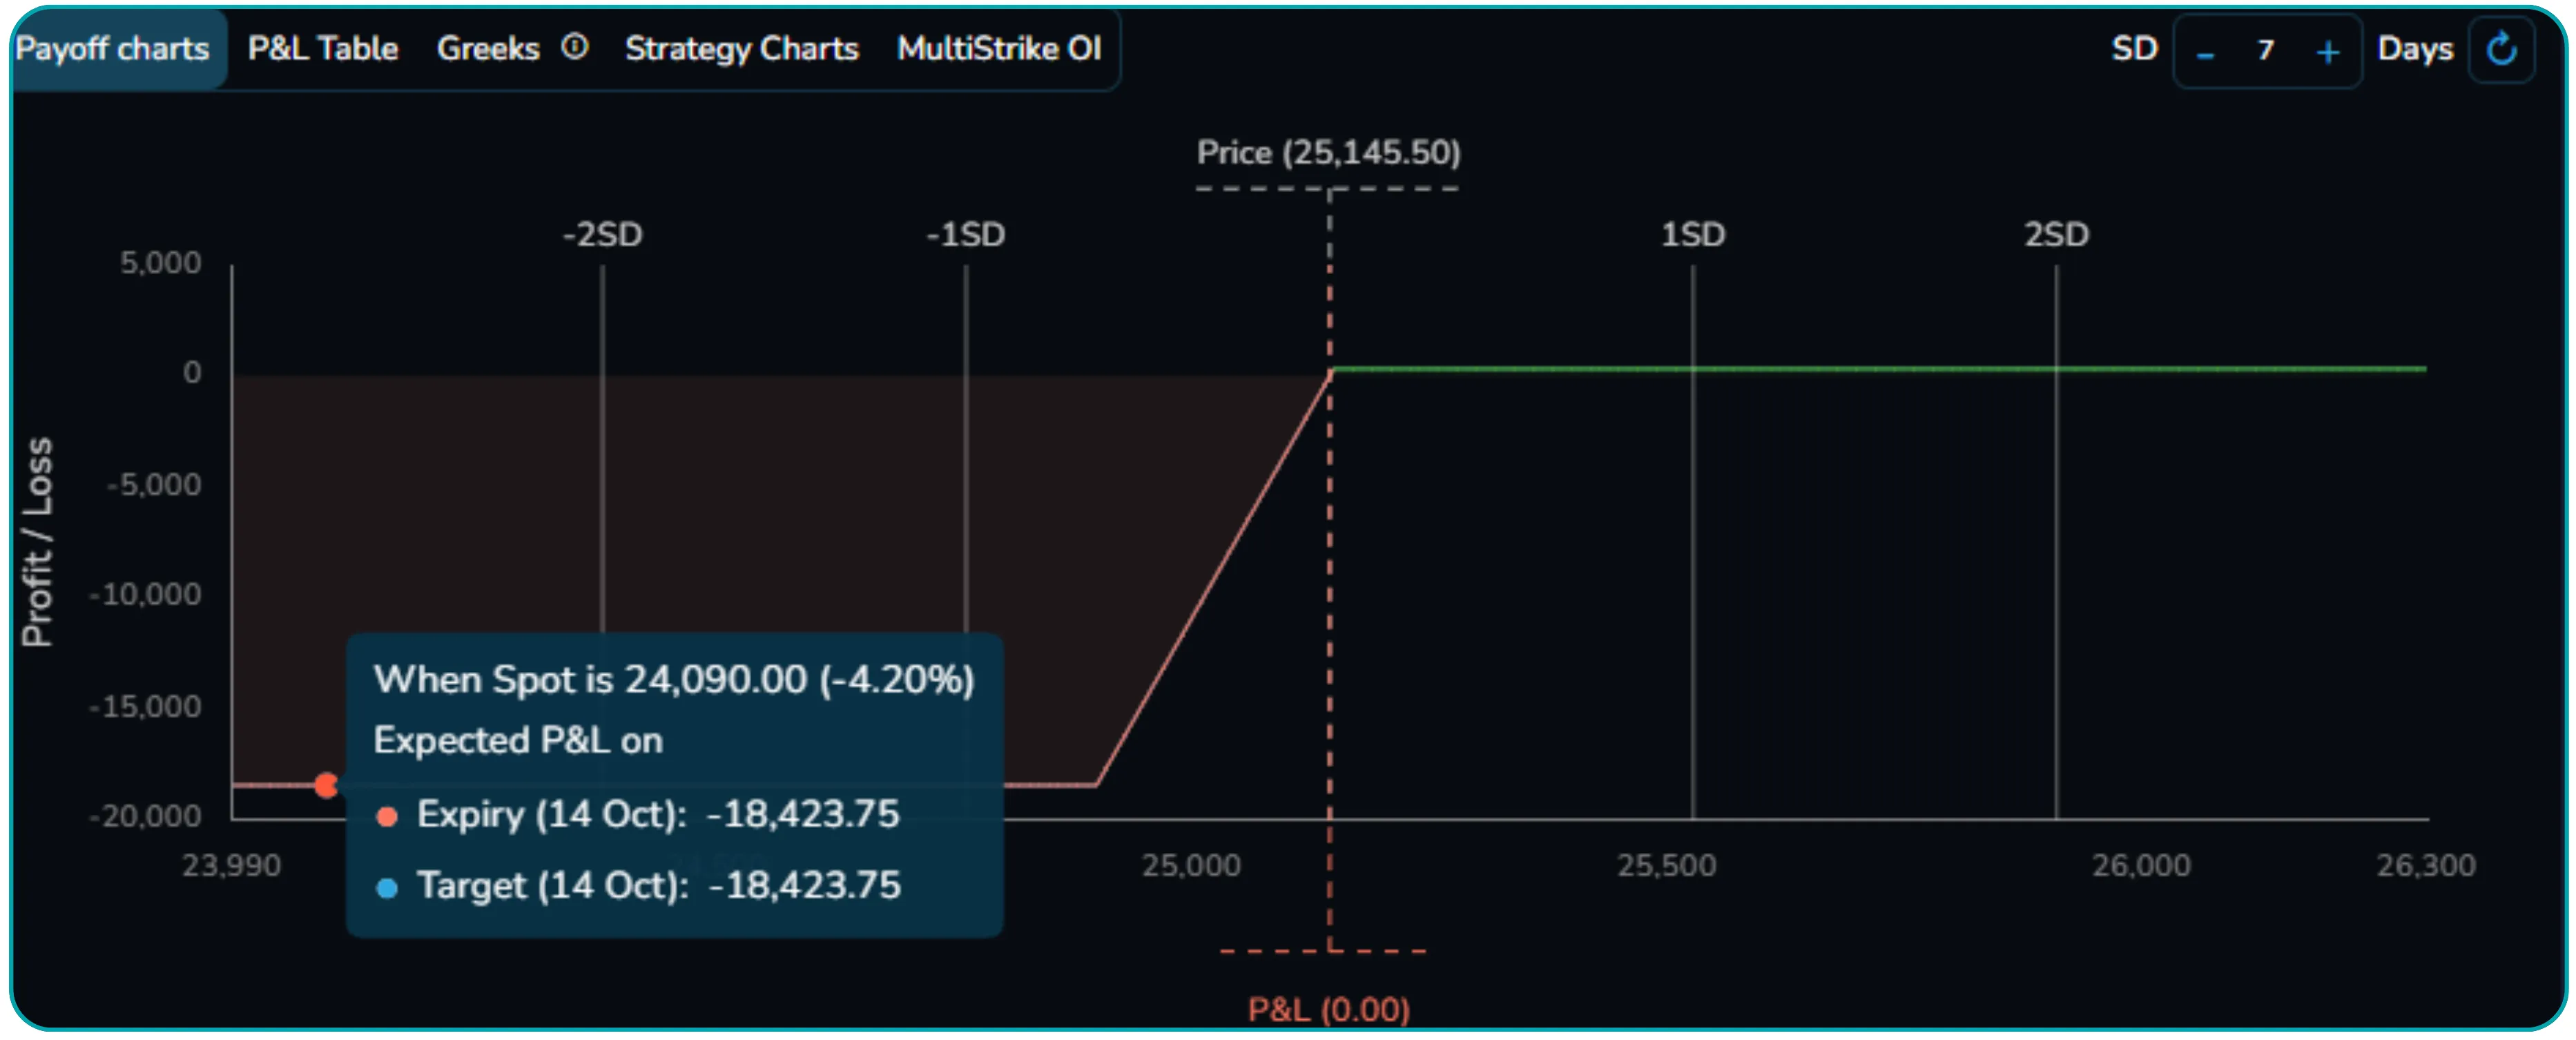Image resolution: width=2576 pixels, height=1040 pixels.
Task: Click the blue Target (14 Oct) legend dot
Action: (387, 888)
